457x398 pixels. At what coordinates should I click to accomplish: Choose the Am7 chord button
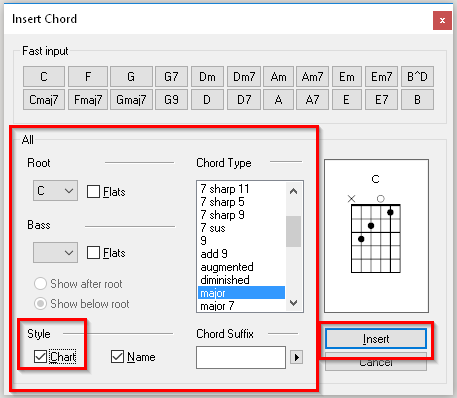pos(312,77)
